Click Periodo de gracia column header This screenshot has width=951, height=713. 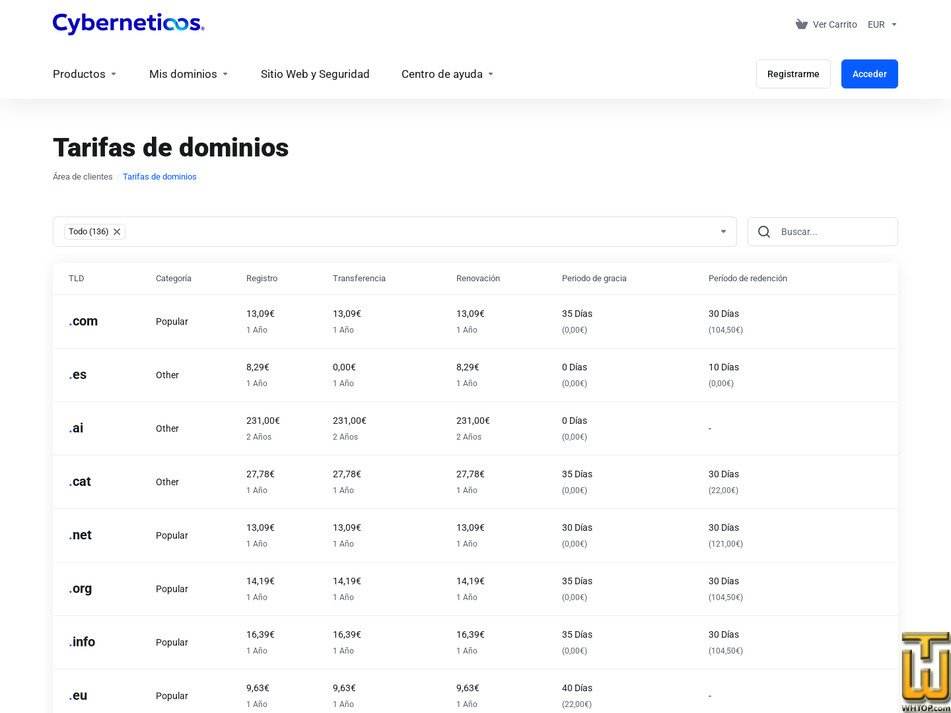point(594,278)
